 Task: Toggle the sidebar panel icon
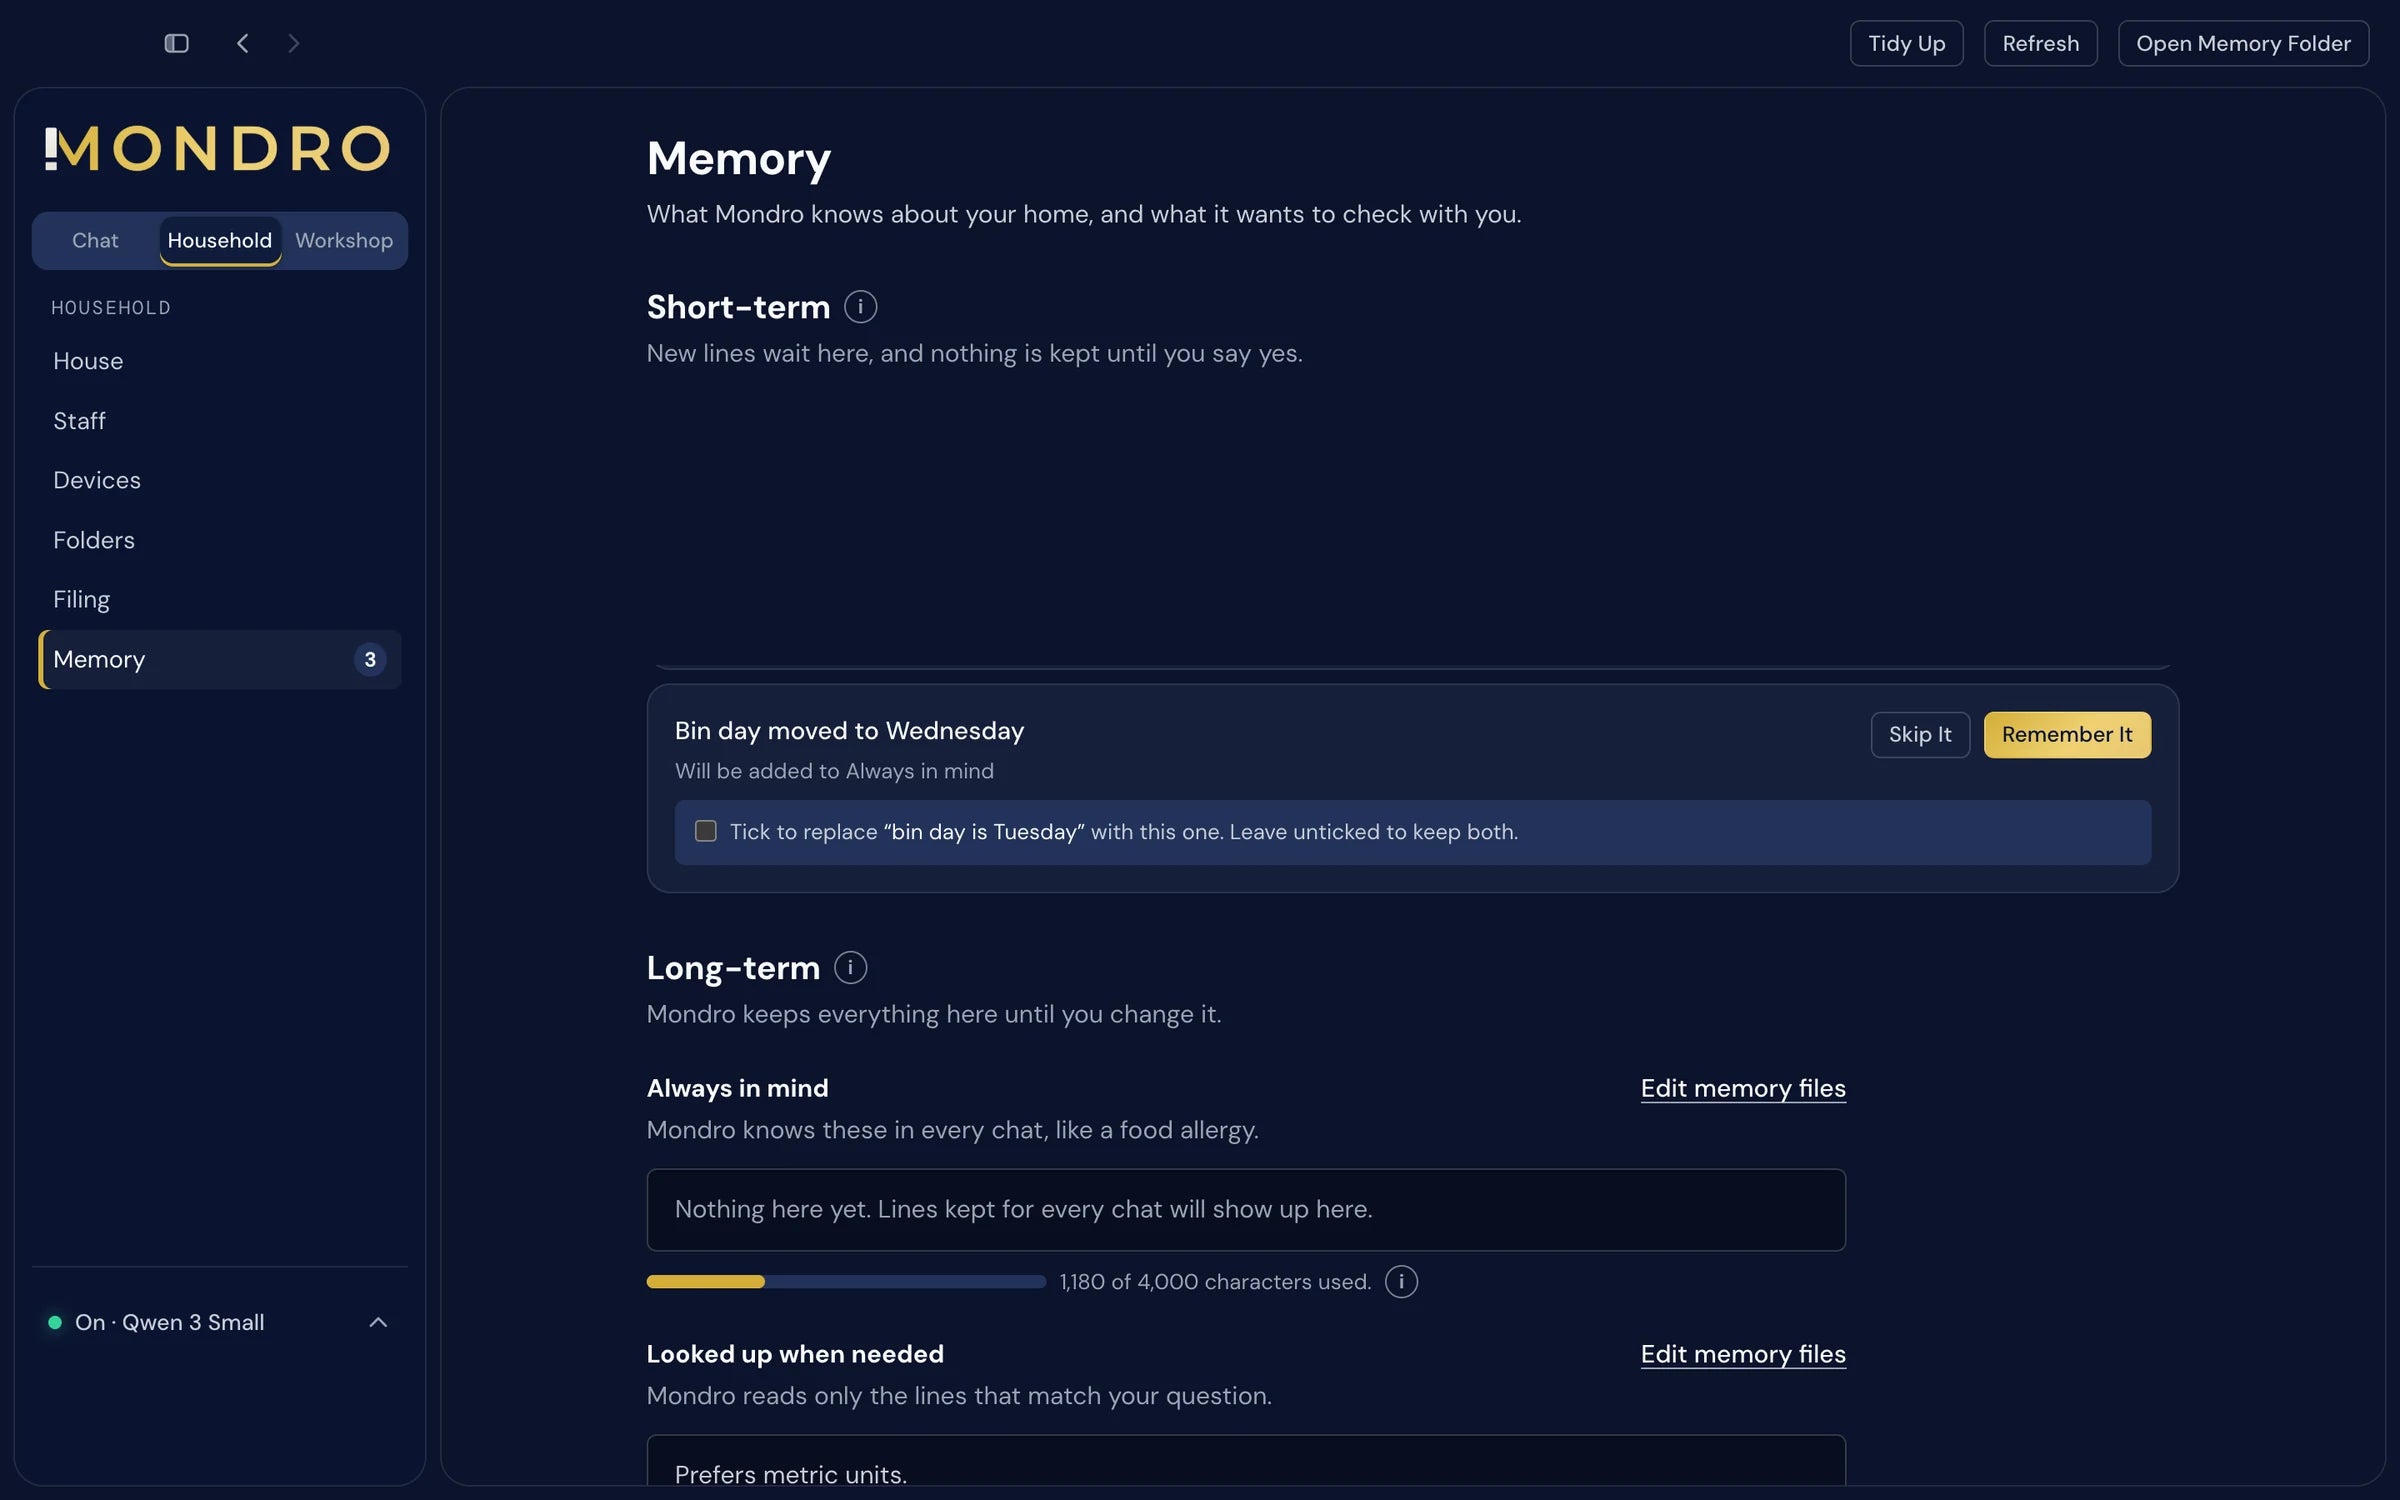[x=176, y=43]
